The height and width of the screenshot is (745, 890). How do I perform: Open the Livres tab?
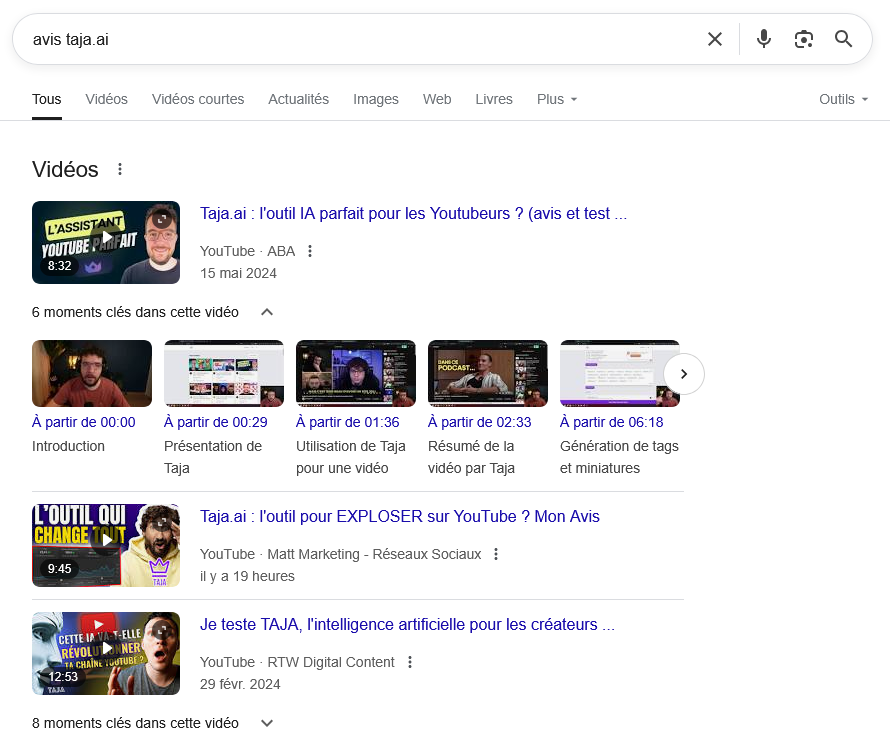coord(494,99)
